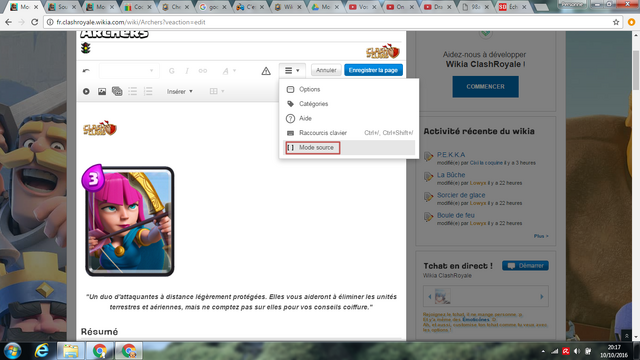Bookmark page with star icon

tap(616, 22)
